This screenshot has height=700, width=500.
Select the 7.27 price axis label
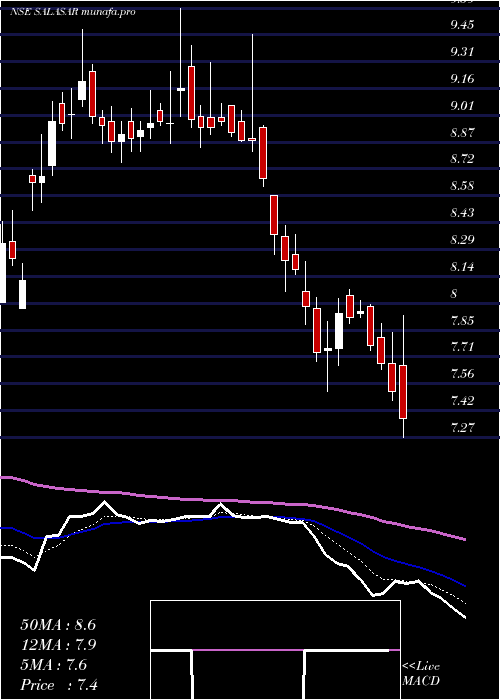(x=462, y=428)
